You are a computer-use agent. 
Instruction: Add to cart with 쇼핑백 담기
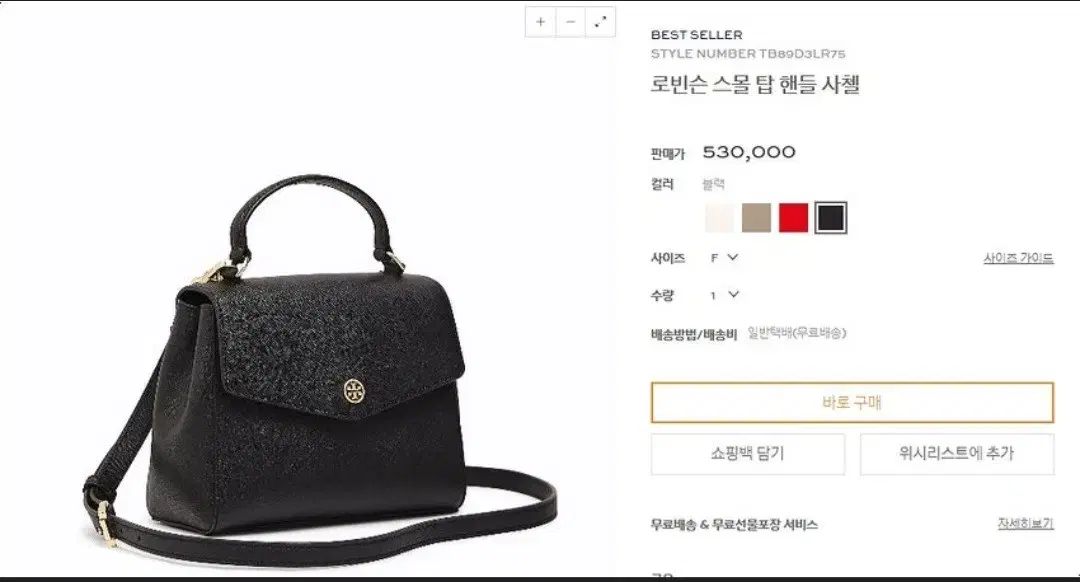[747, 454]
